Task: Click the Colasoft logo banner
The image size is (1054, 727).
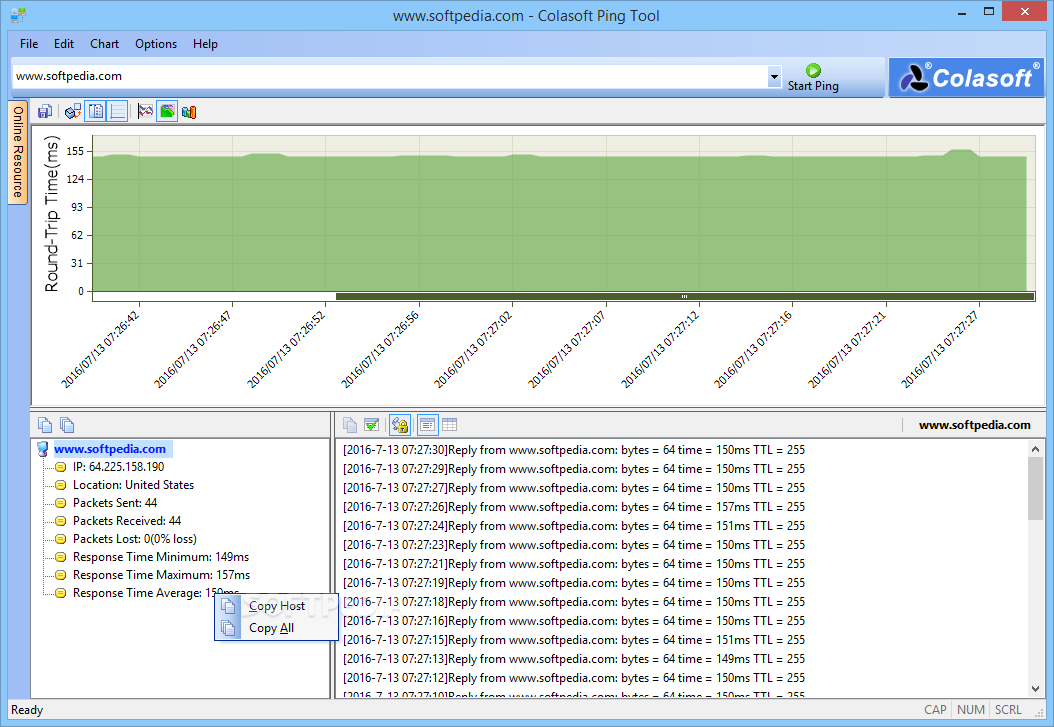Action: 967,77
